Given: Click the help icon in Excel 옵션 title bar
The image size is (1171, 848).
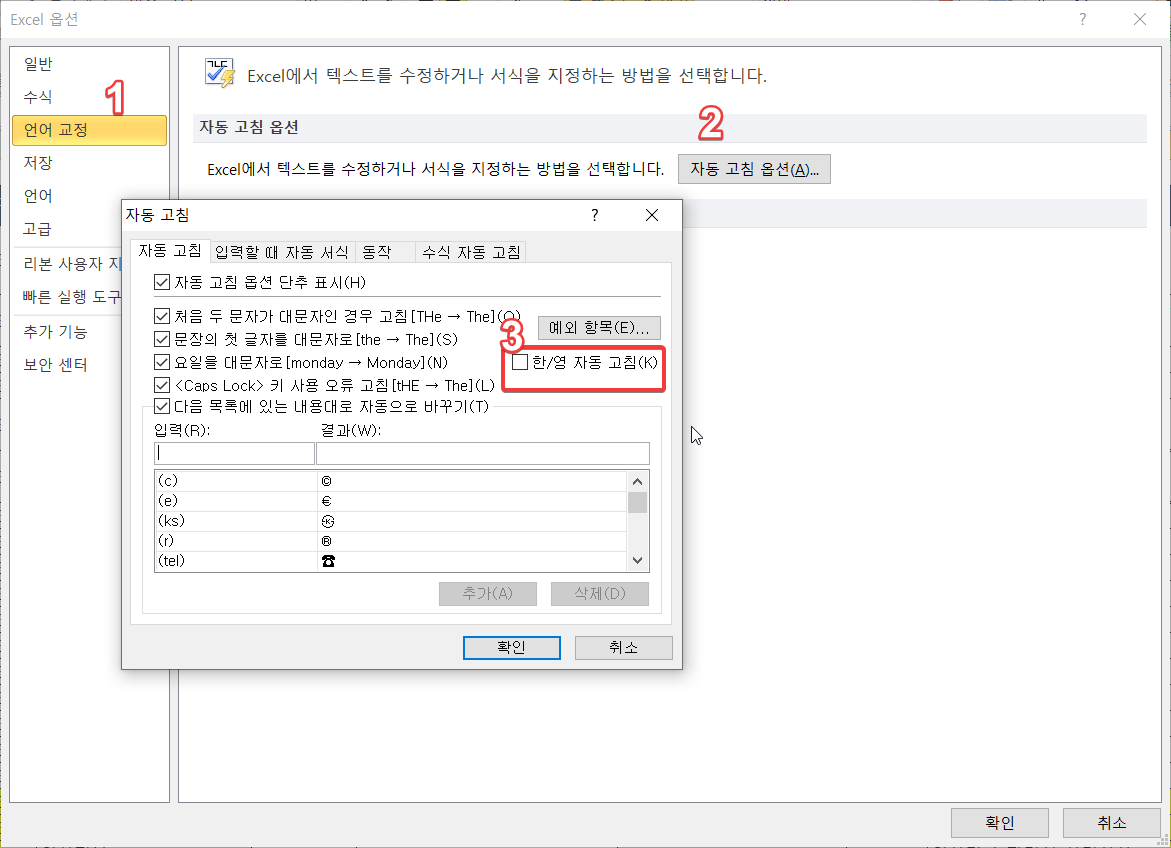Looking at the screenshot, I should pos(1082,19).
